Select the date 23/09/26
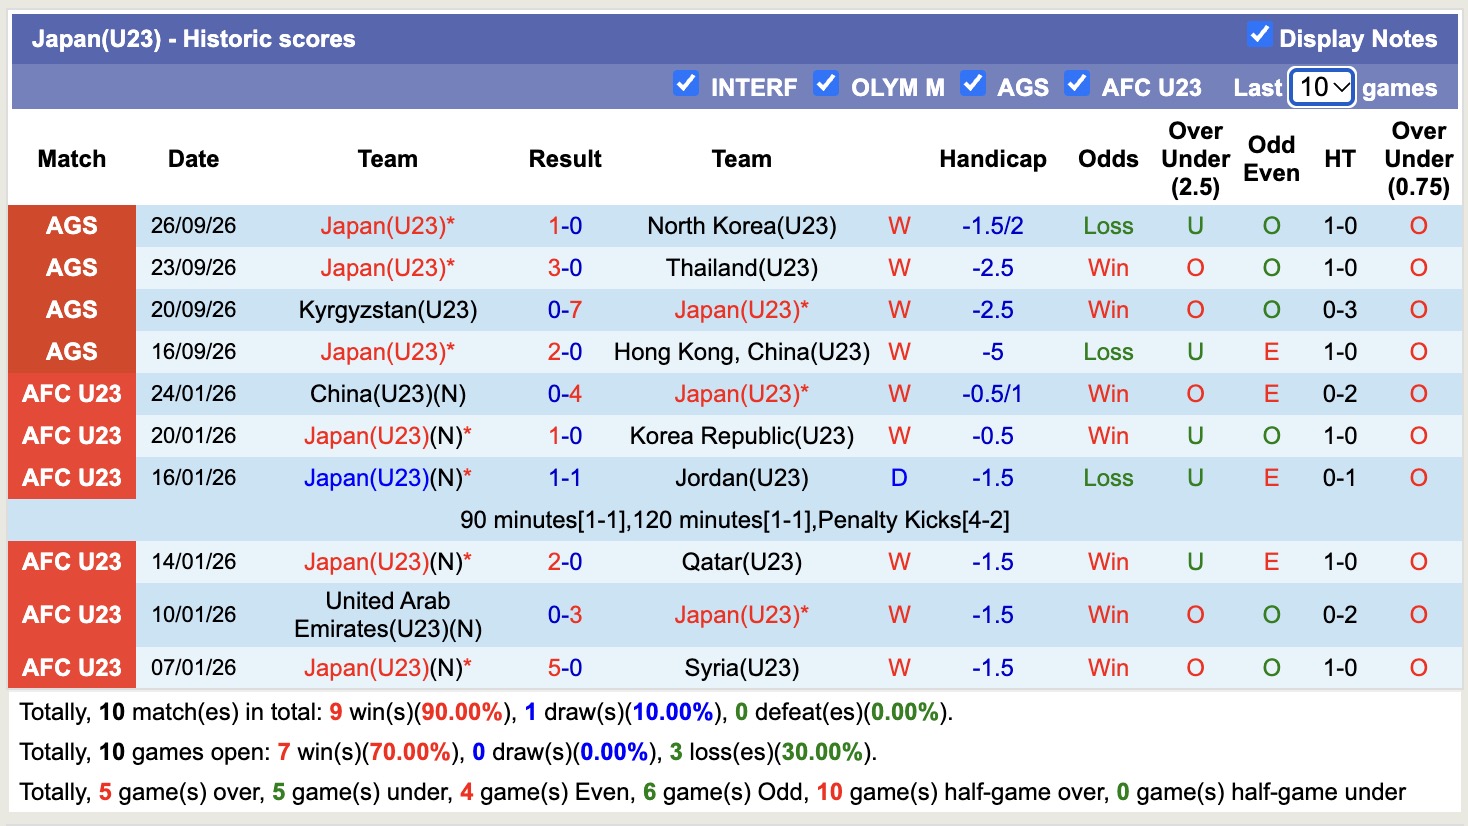Viewport: 1468px width, 826px height. pyautogui.click(x=194, y=268)
